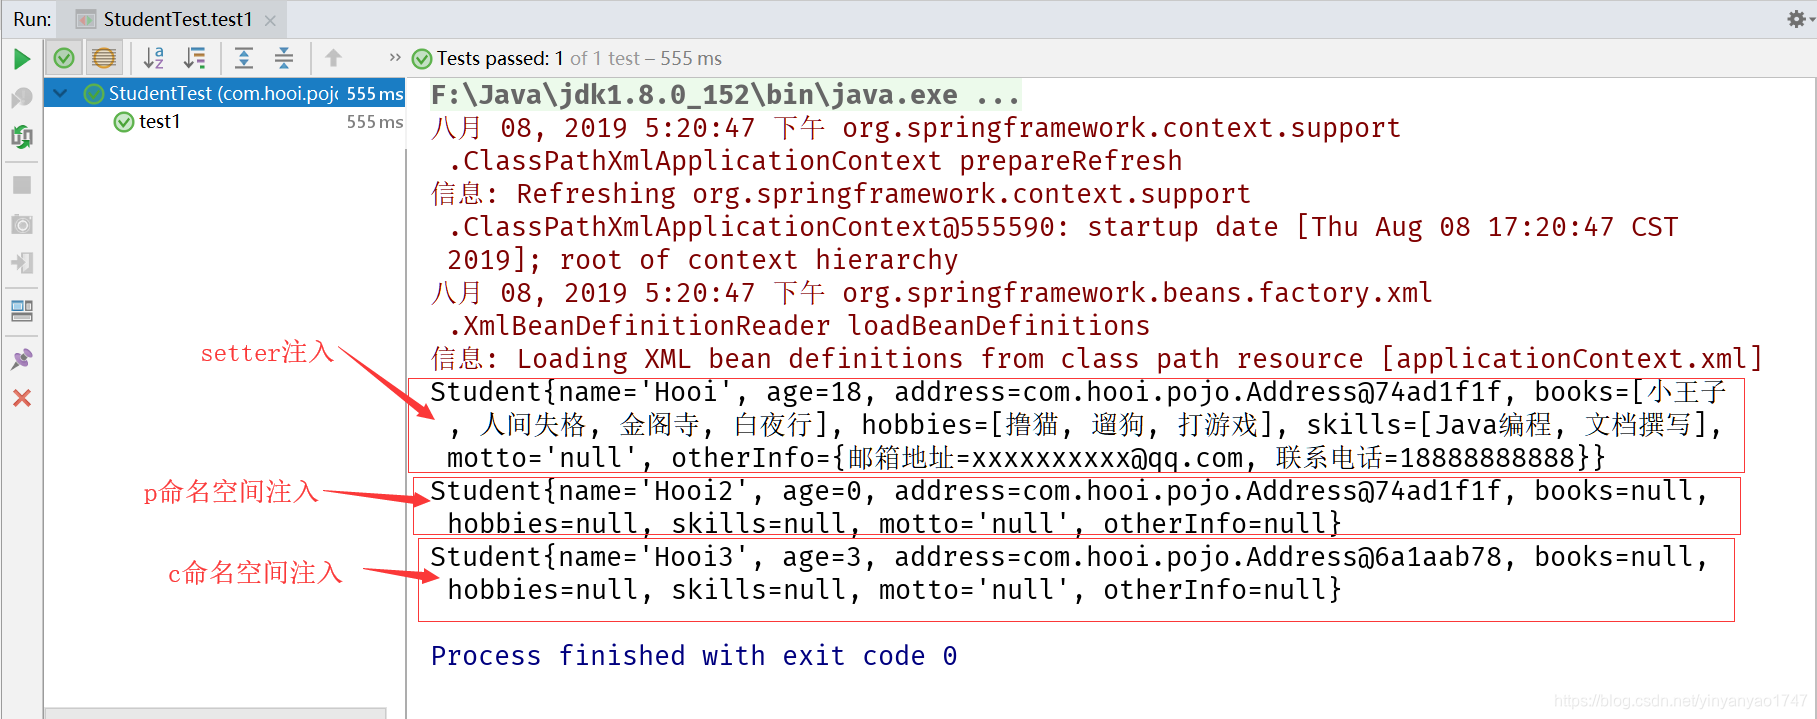Click the exit/import arrow icon in sidebar

(x=22, y=263)
